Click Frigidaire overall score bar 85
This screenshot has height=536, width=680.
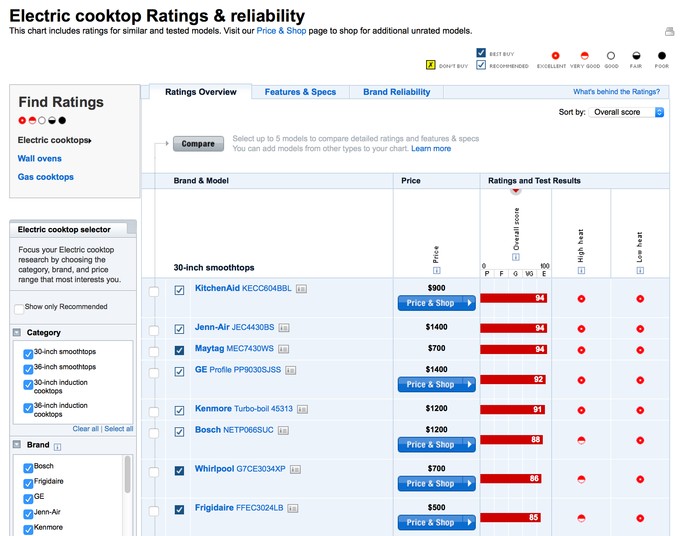tap(510, 518)
